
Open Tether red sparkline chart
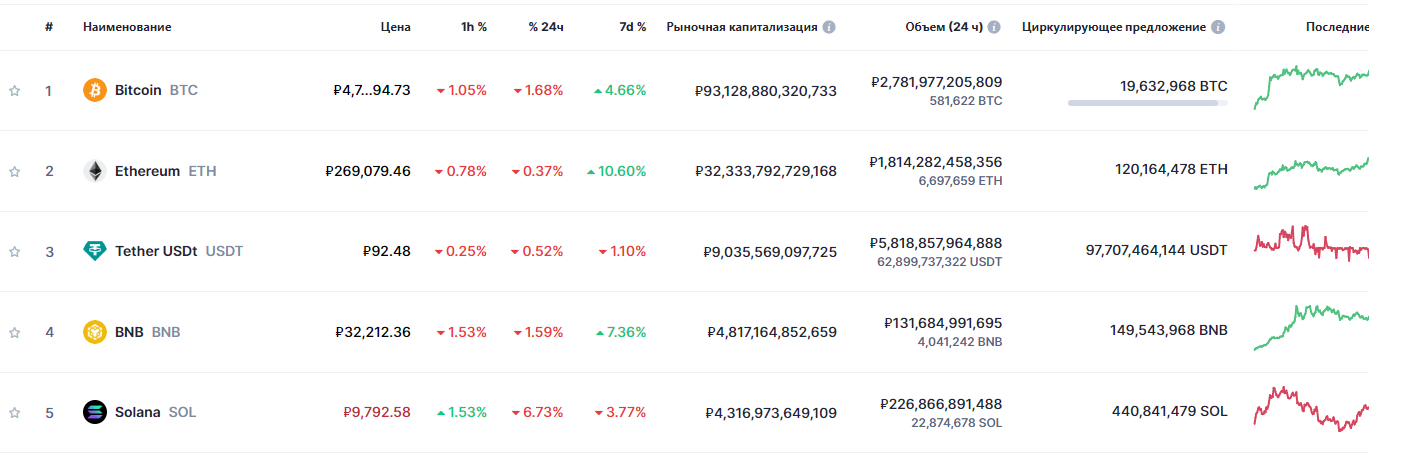click(1311, 243)
